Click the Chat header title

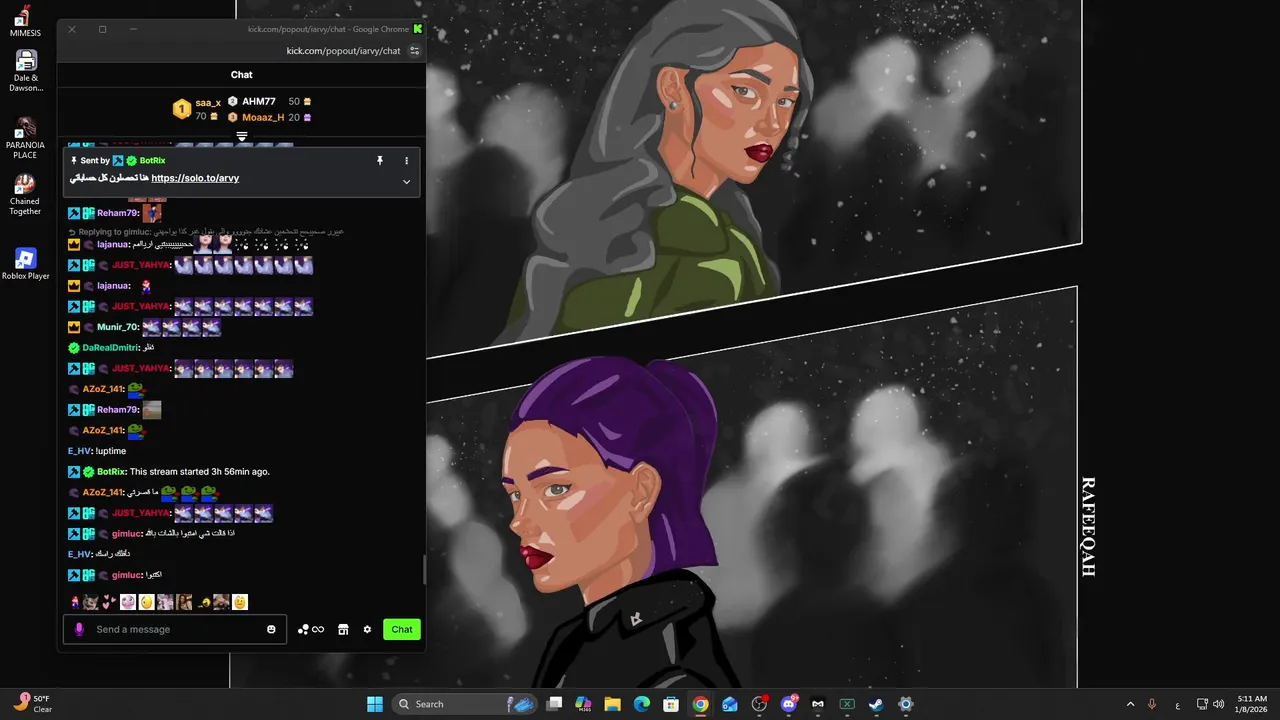(242, 75)
